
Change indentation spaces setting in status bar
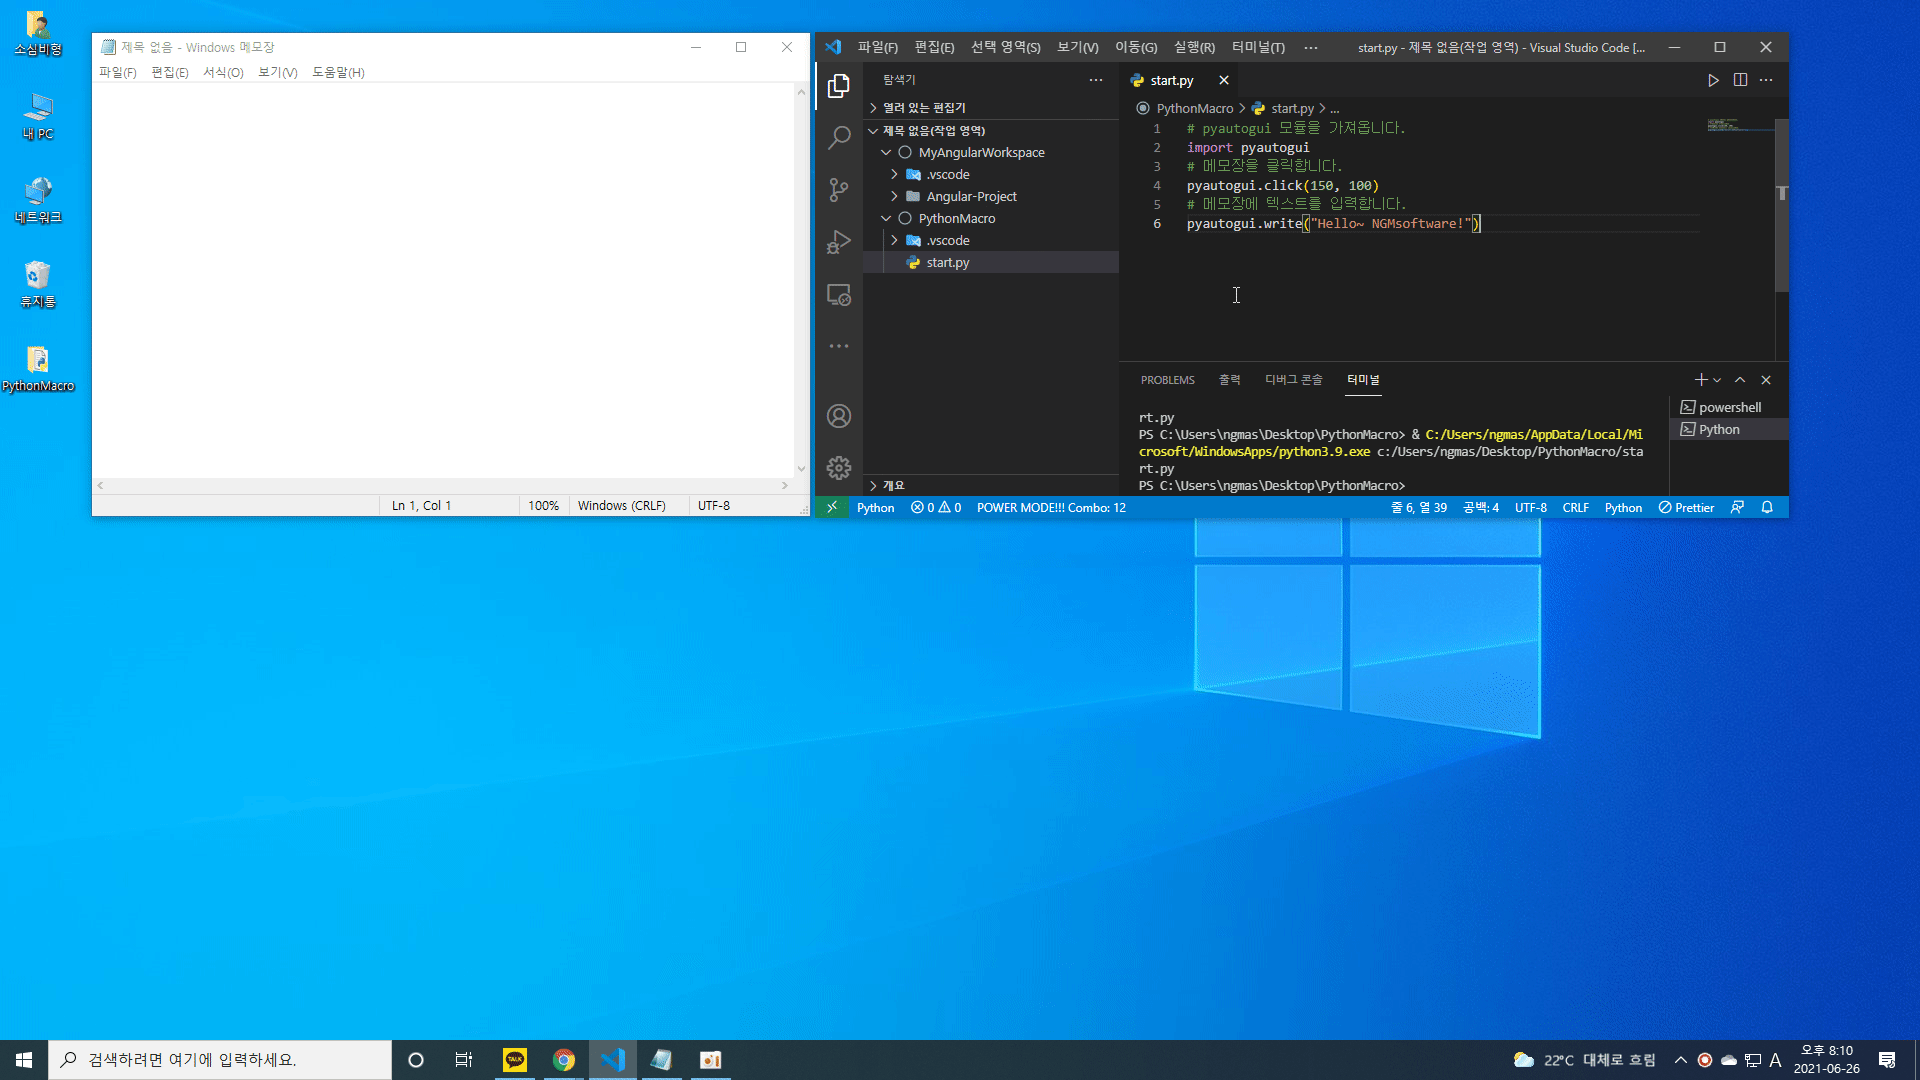[1481, 508]
